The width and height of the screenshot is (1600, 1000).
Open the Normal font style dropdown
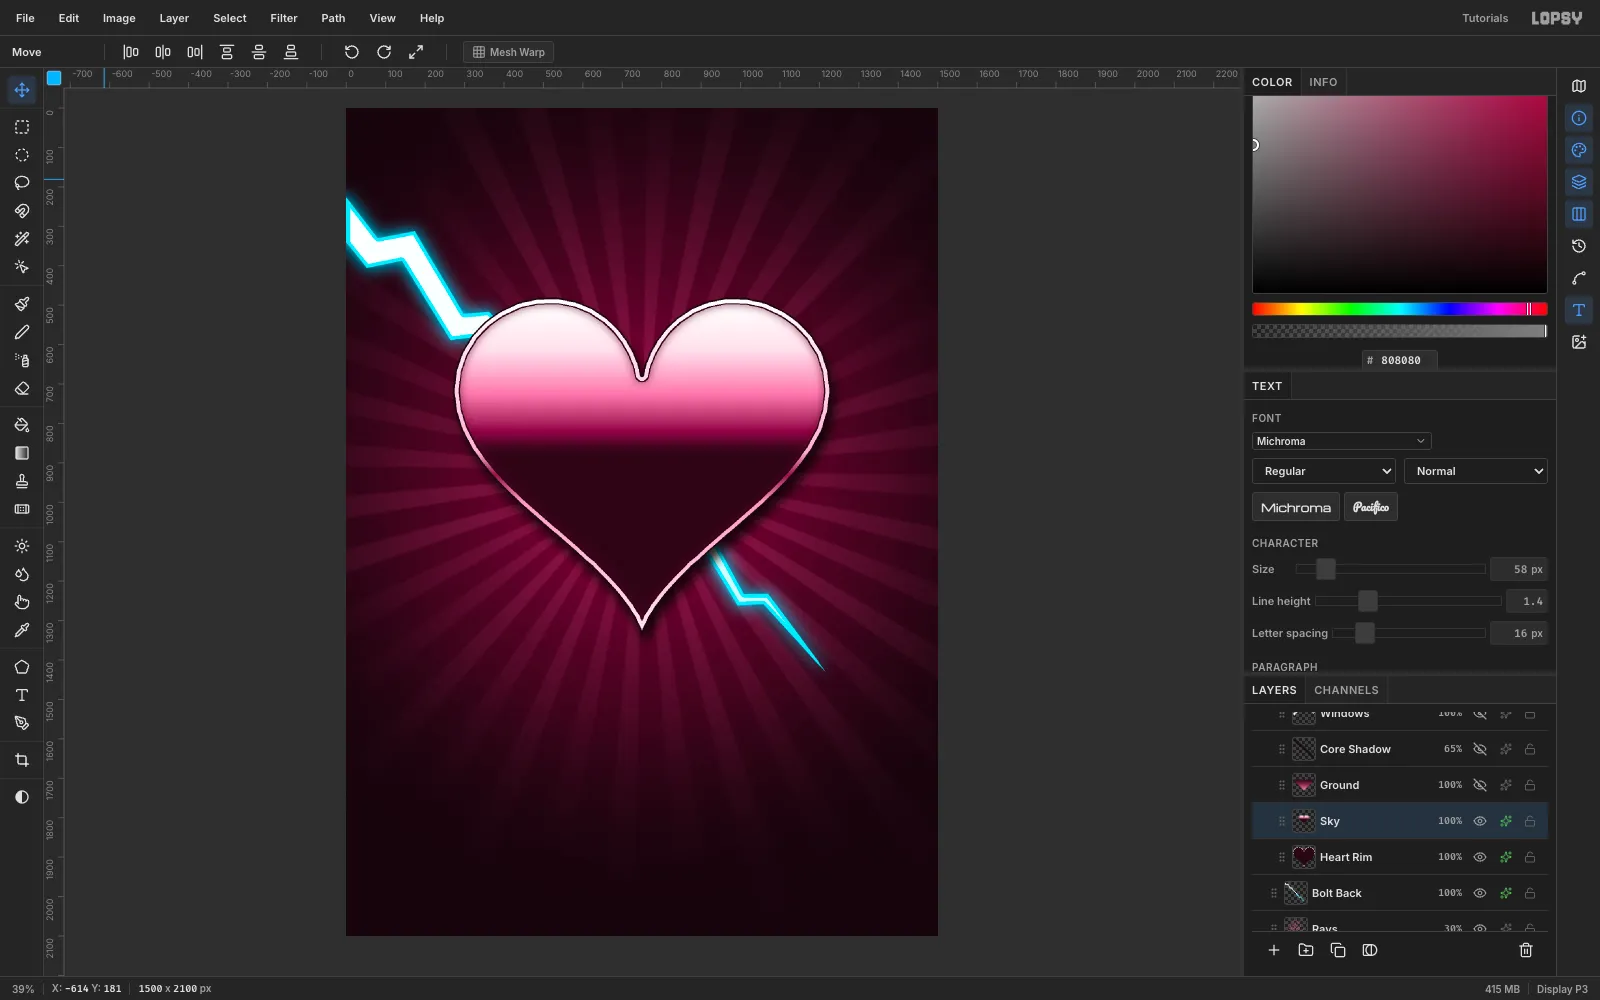[1476, 471]
